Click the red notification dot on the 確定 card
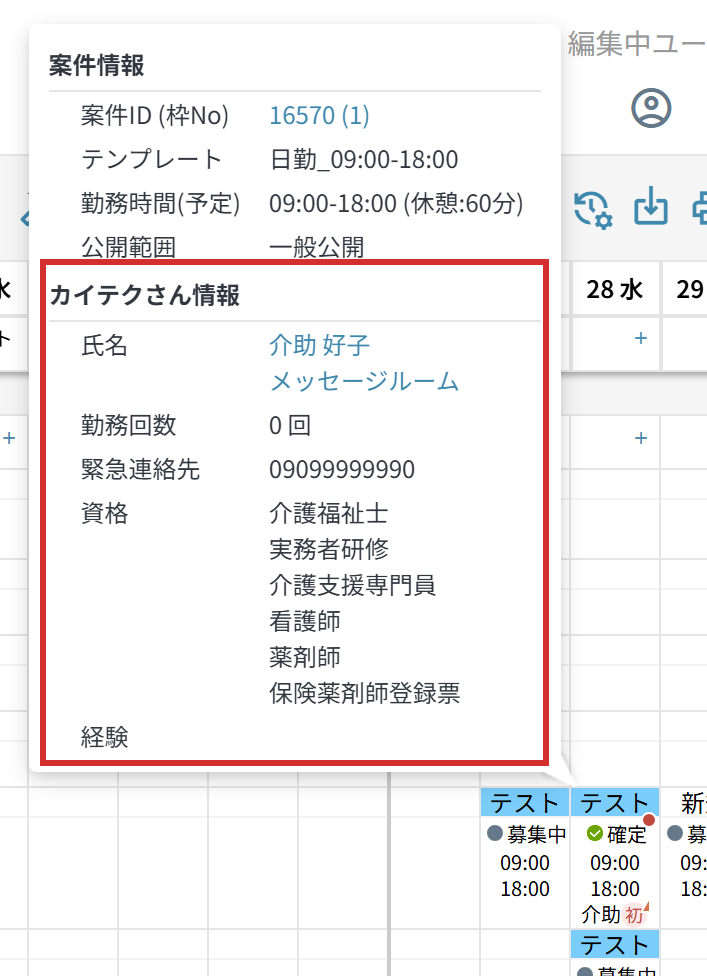Image resolution: width=707 pixels, height=976 pixels. point(648,820)
